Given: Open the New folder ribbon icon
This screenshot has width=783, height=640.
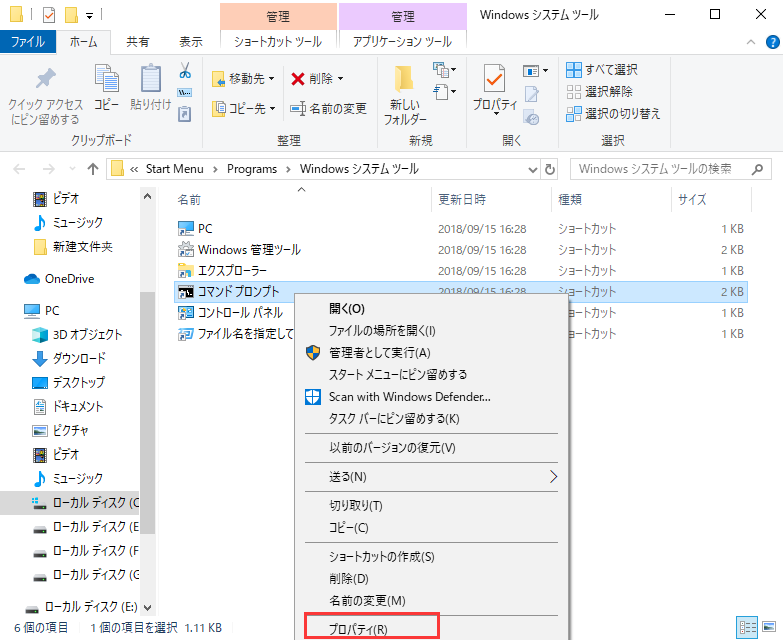Looking at the screenshot, I should [404, 79].
